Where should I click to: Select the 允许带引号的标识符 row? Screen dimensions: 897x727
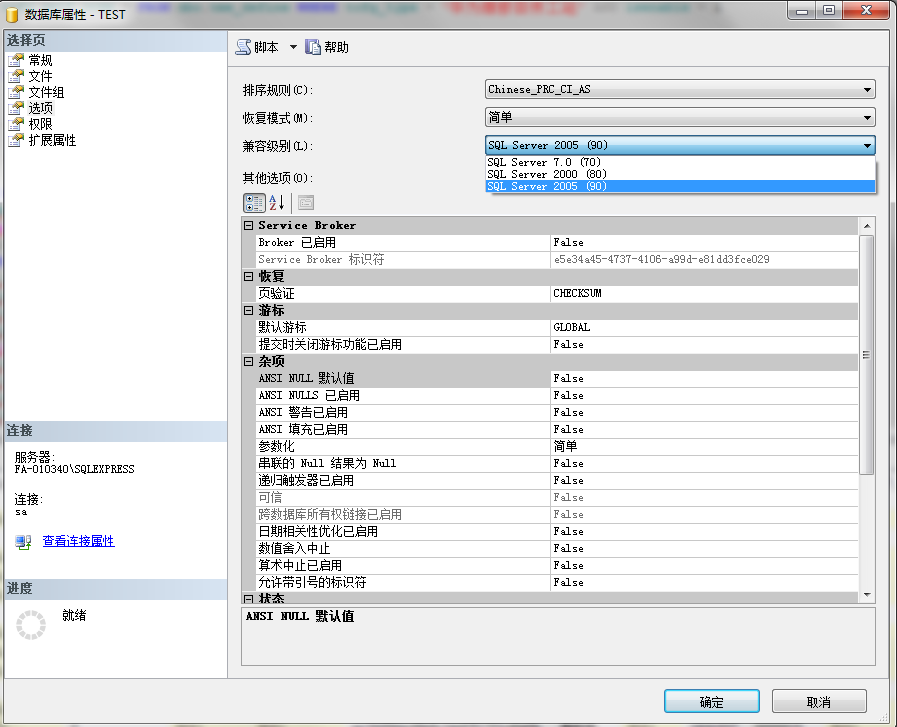point(557,582)
